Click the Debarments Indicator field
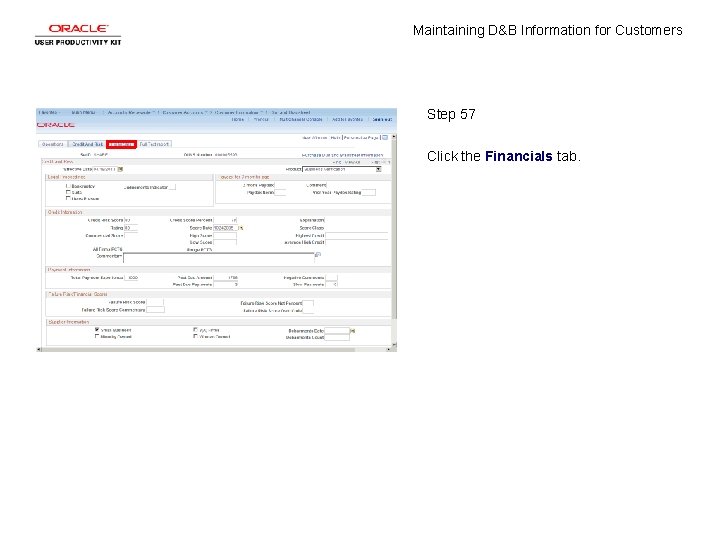The width and height of the screenshot is (720, 540). click(172, 187)
